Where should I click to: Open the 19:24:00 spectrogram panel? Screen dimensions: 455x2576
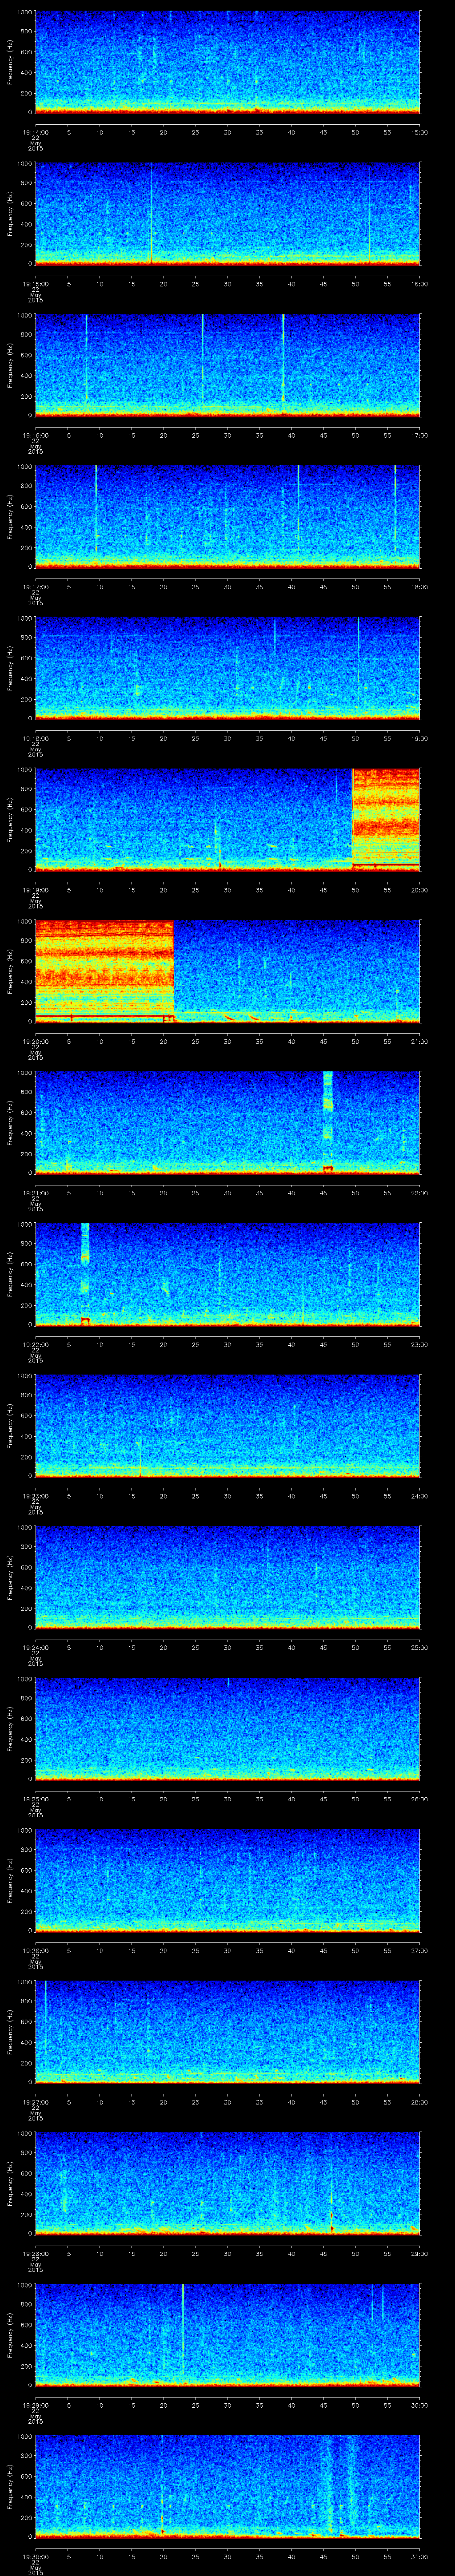pos(227,1577)
